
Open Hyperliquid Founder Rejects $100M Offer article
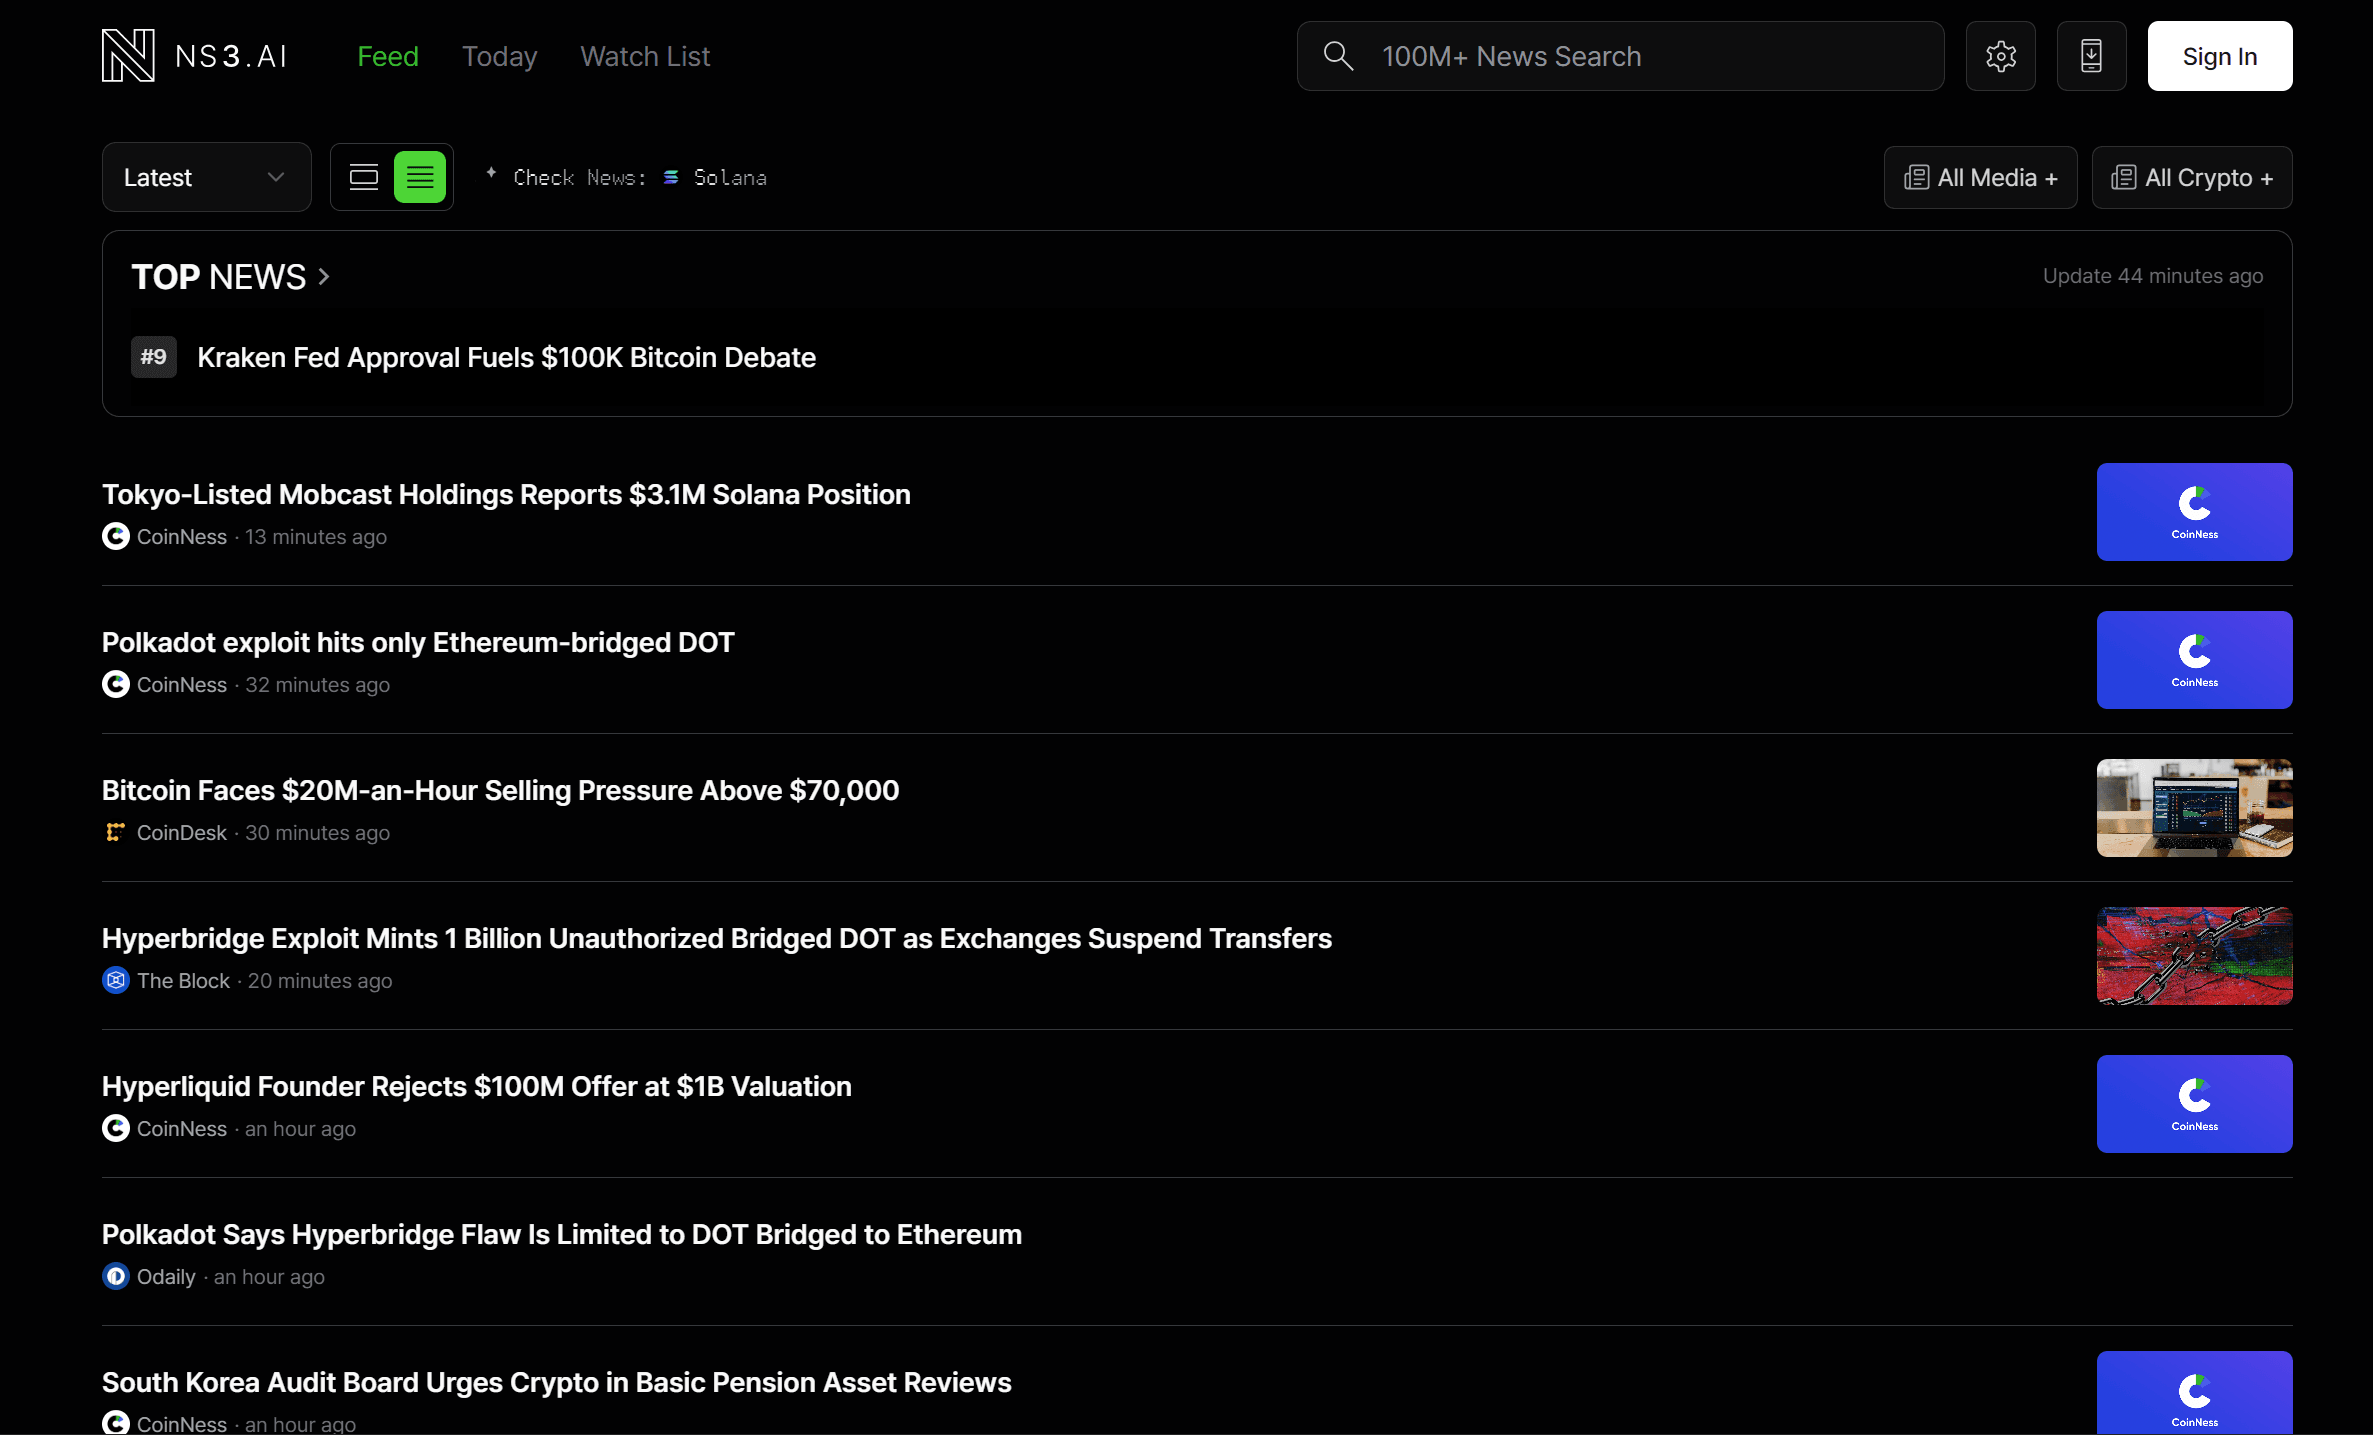tap(477, 1086)
